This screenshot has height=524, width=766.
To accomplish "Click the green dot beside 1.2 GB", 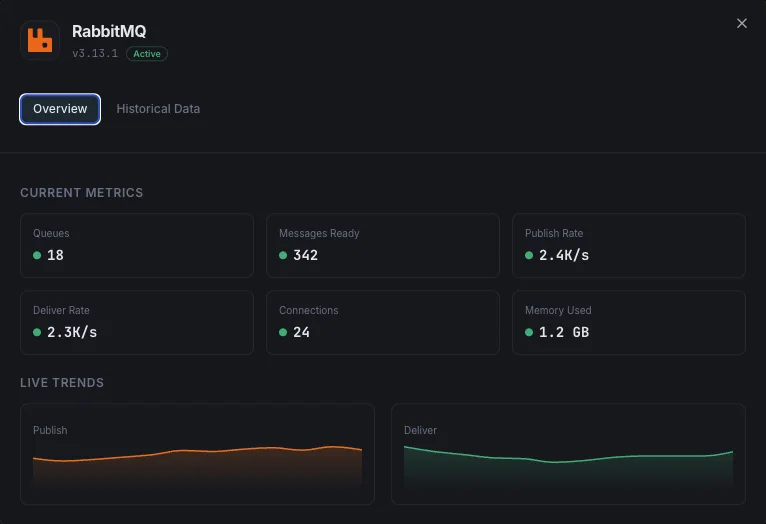I will [x=529, y=332].
